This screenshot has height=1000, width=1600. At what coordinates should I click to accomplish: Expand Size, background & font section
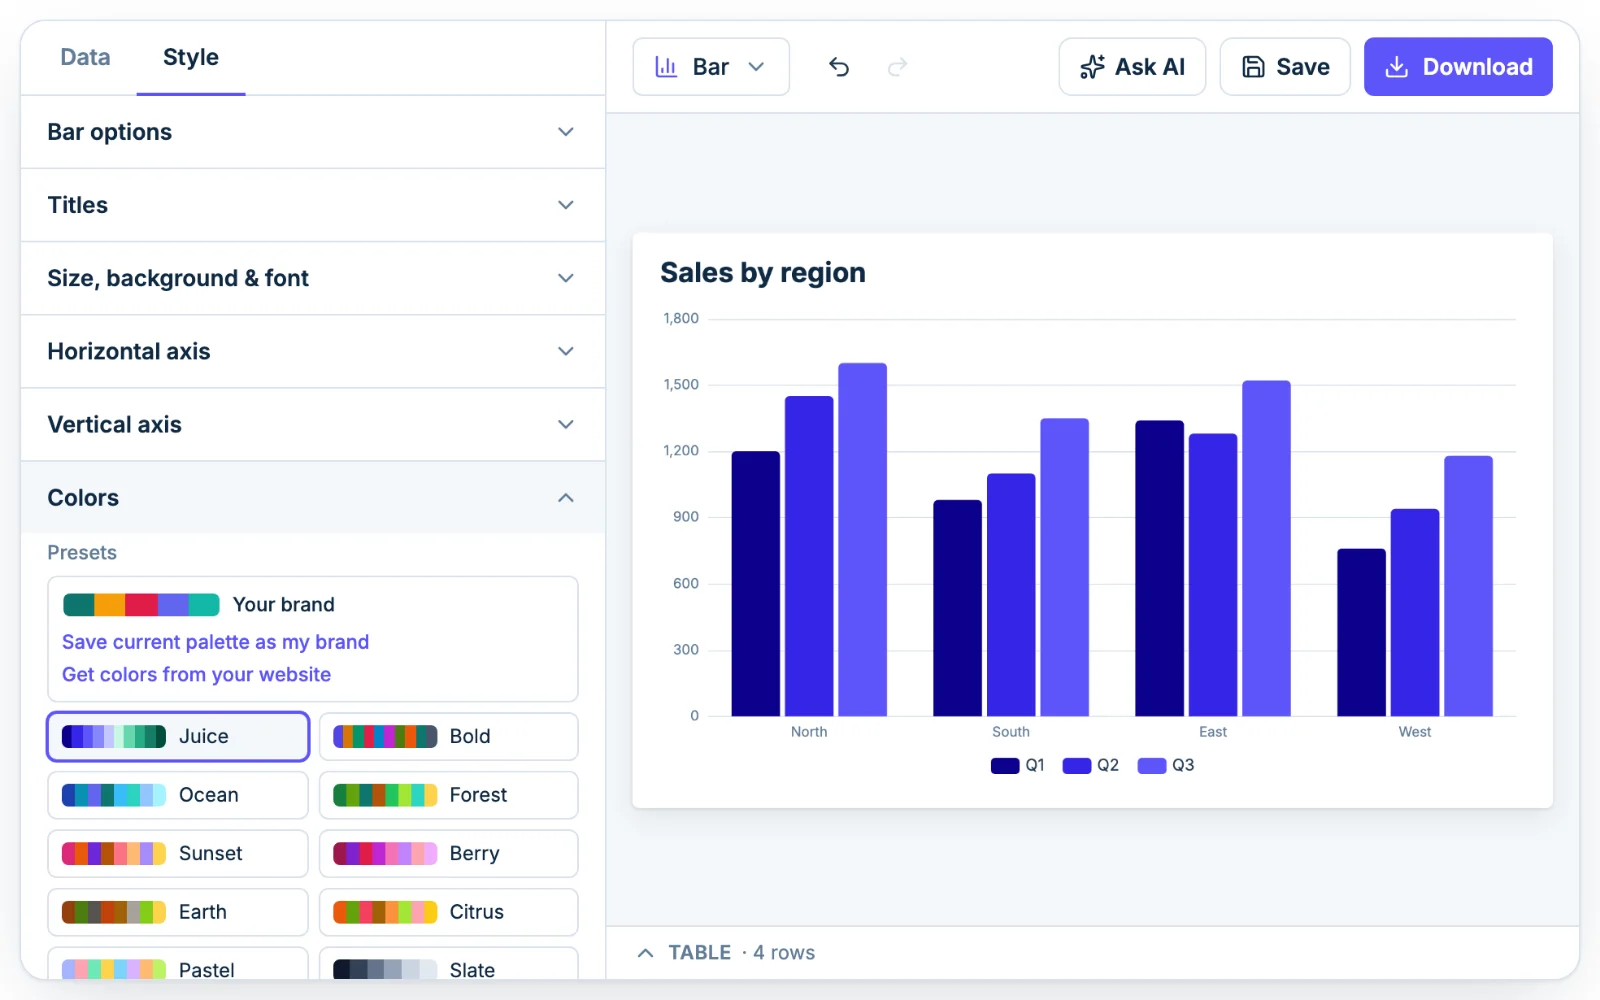313,278
